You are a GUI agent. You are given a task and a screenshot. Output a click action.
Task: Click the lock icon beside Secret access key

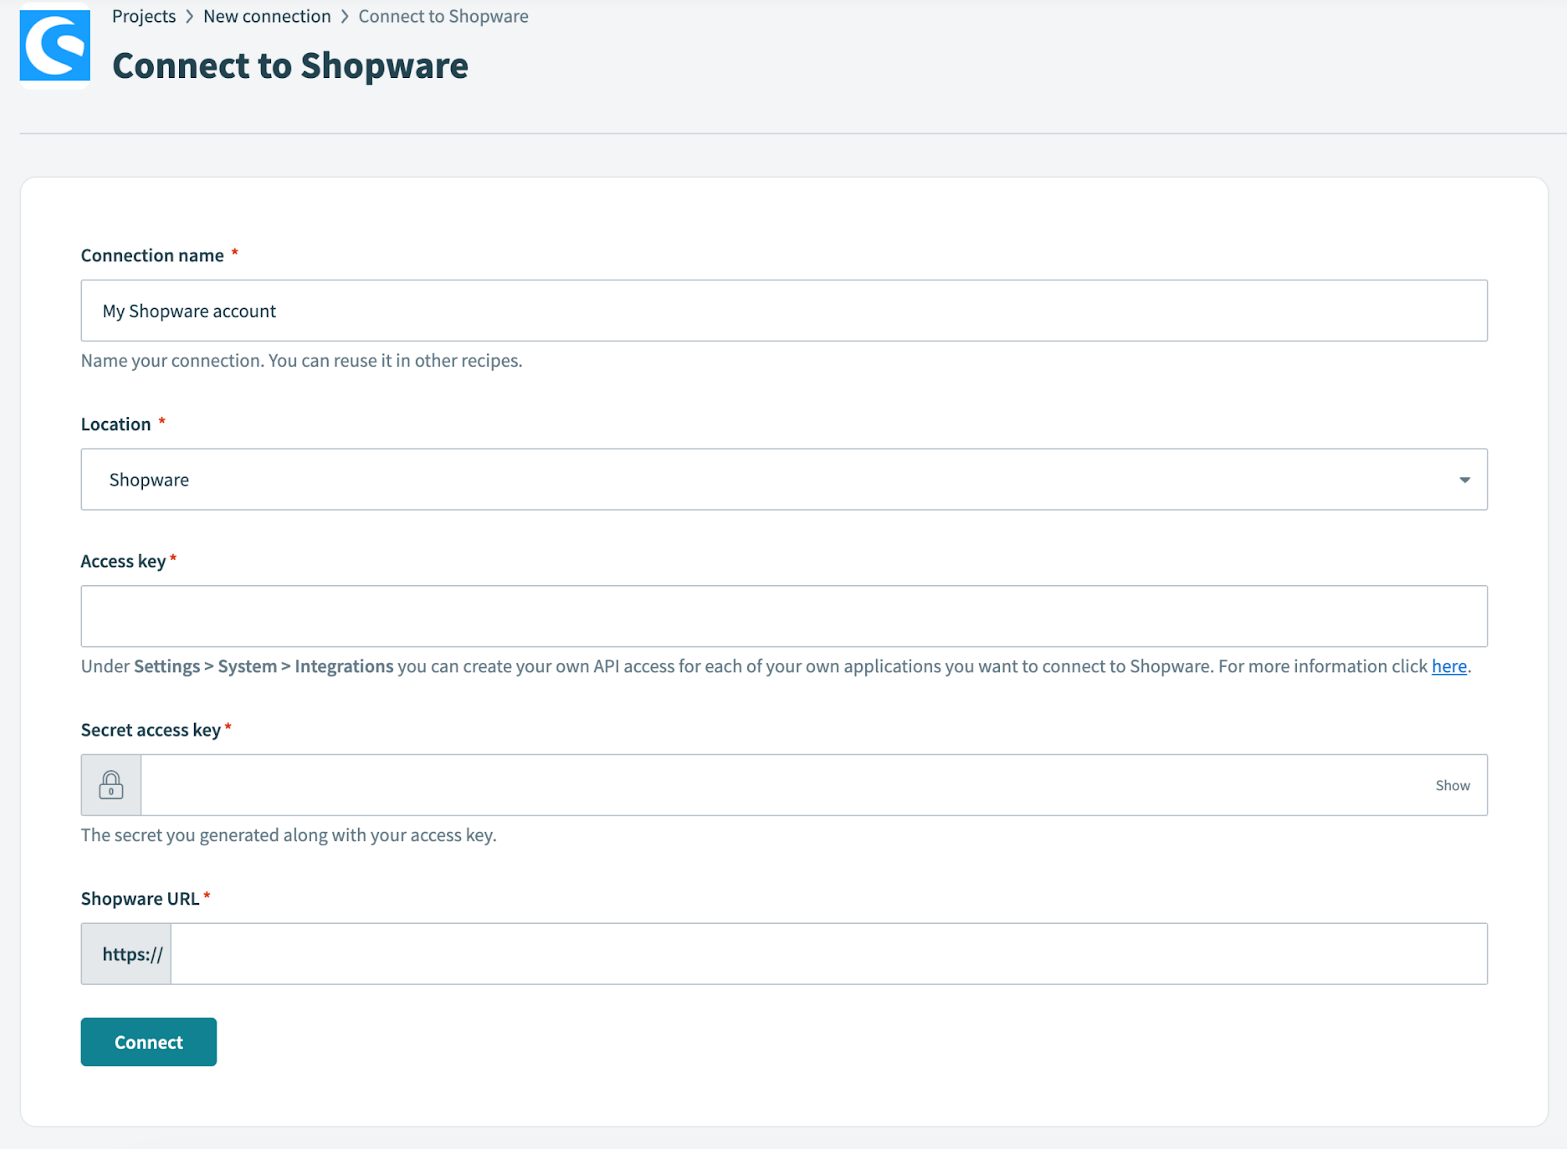110,784
